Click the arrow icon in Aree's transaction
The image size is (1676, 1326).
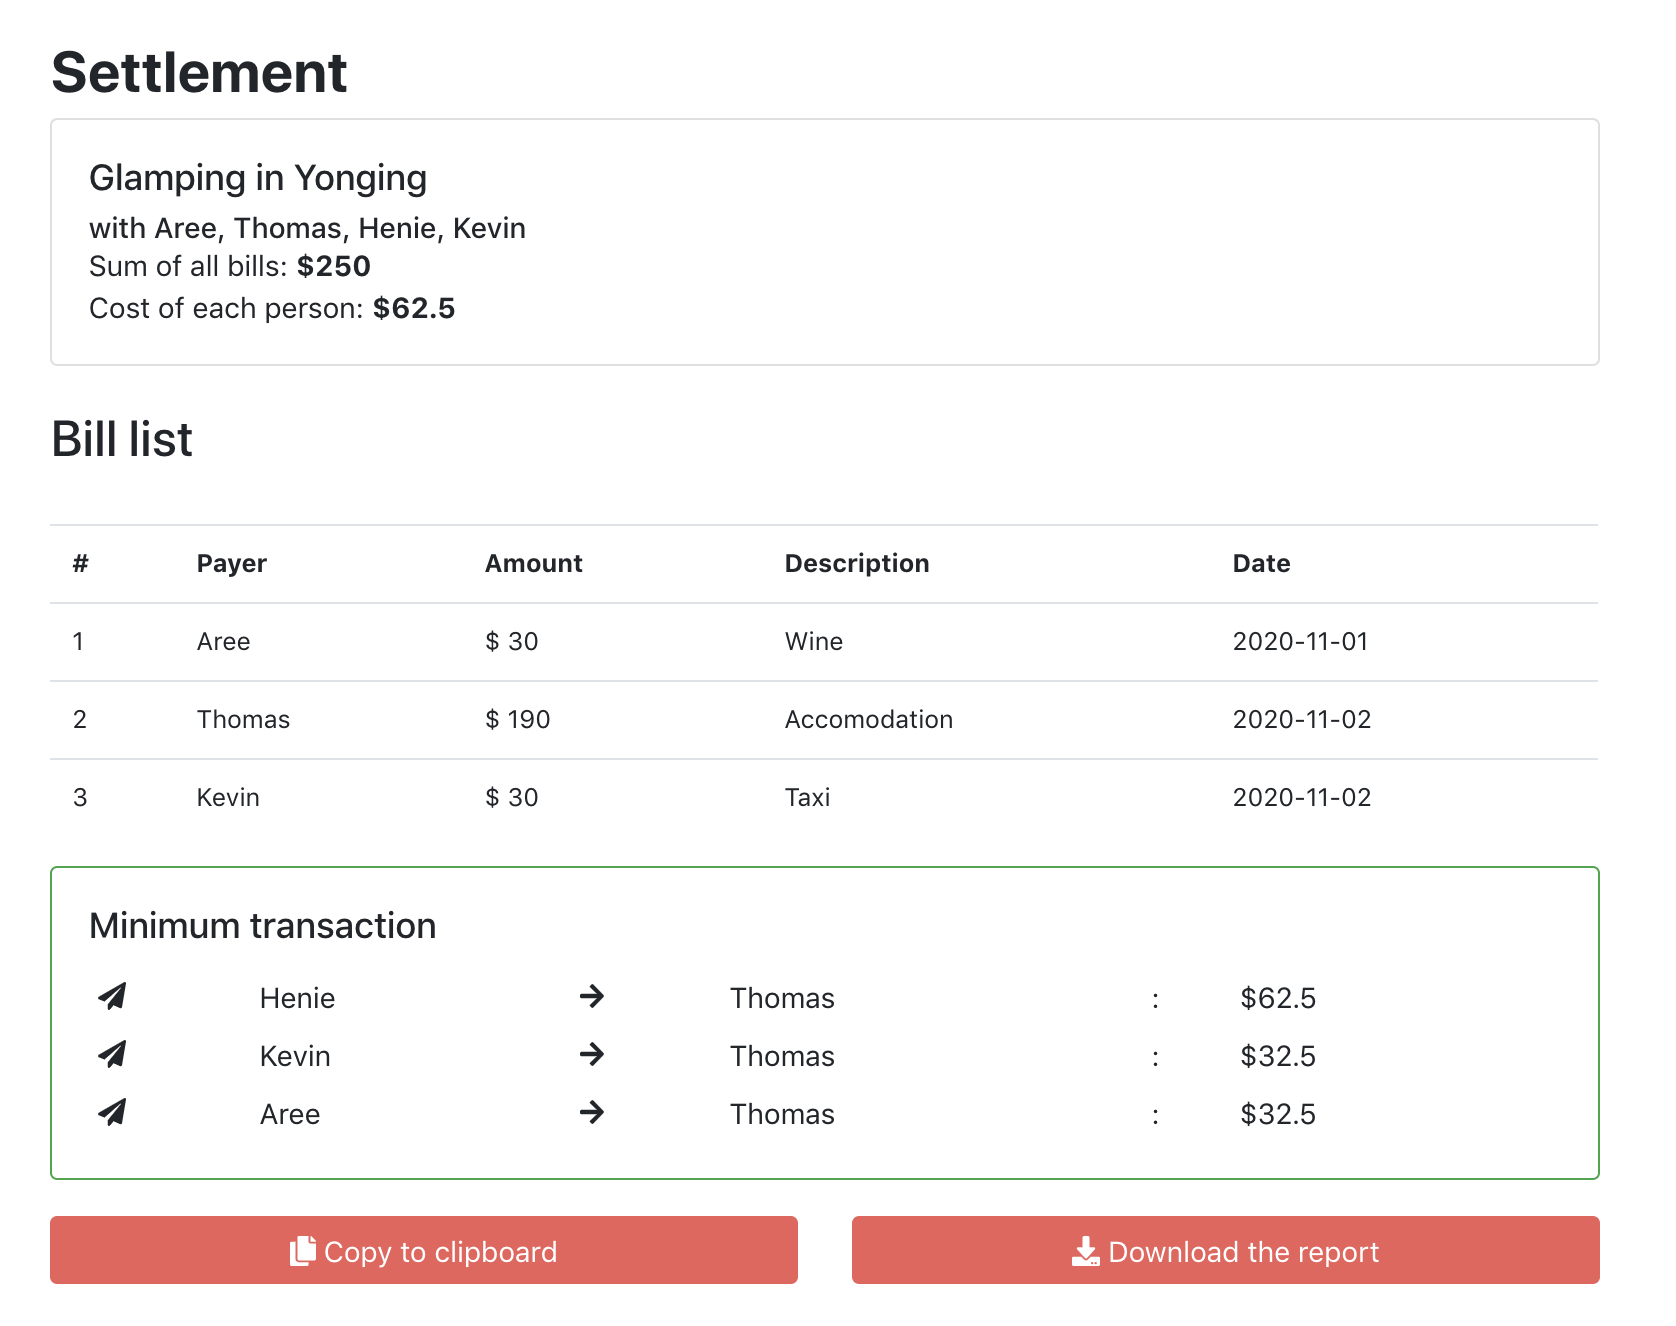tap(592, 1112)
